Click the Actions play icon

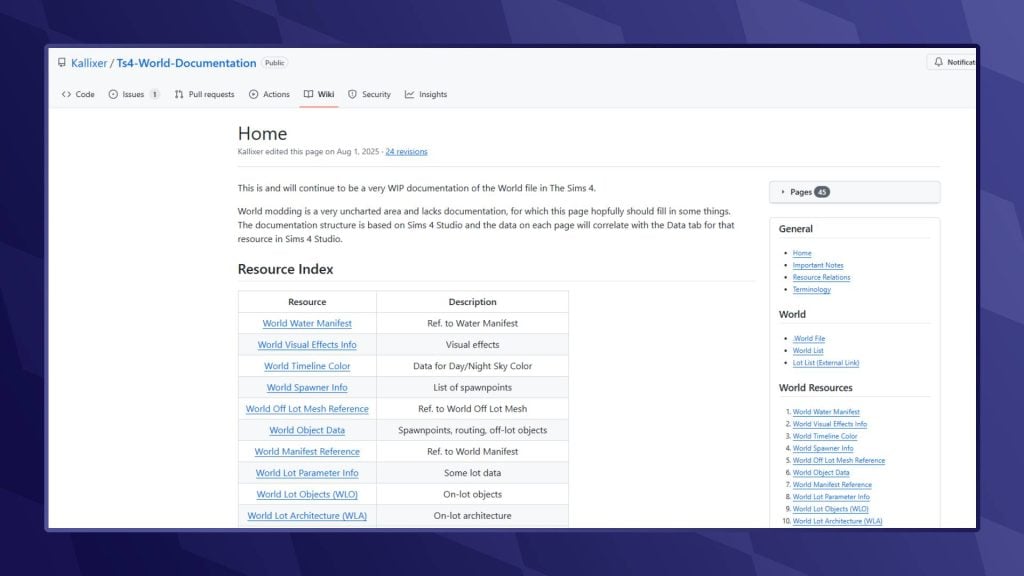click(254, 94)
